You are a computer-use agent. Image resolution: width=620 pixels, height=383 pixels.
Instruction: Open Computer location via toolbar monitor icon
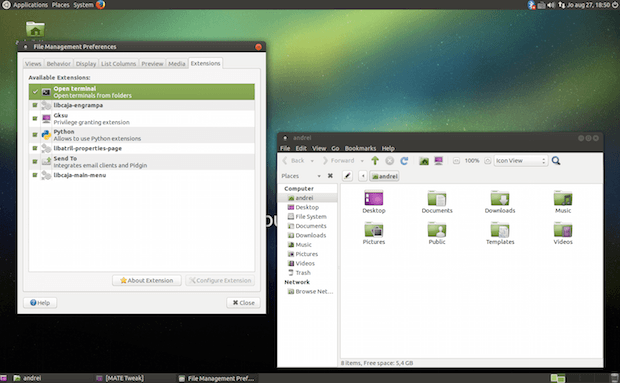(x=439, y=160)
